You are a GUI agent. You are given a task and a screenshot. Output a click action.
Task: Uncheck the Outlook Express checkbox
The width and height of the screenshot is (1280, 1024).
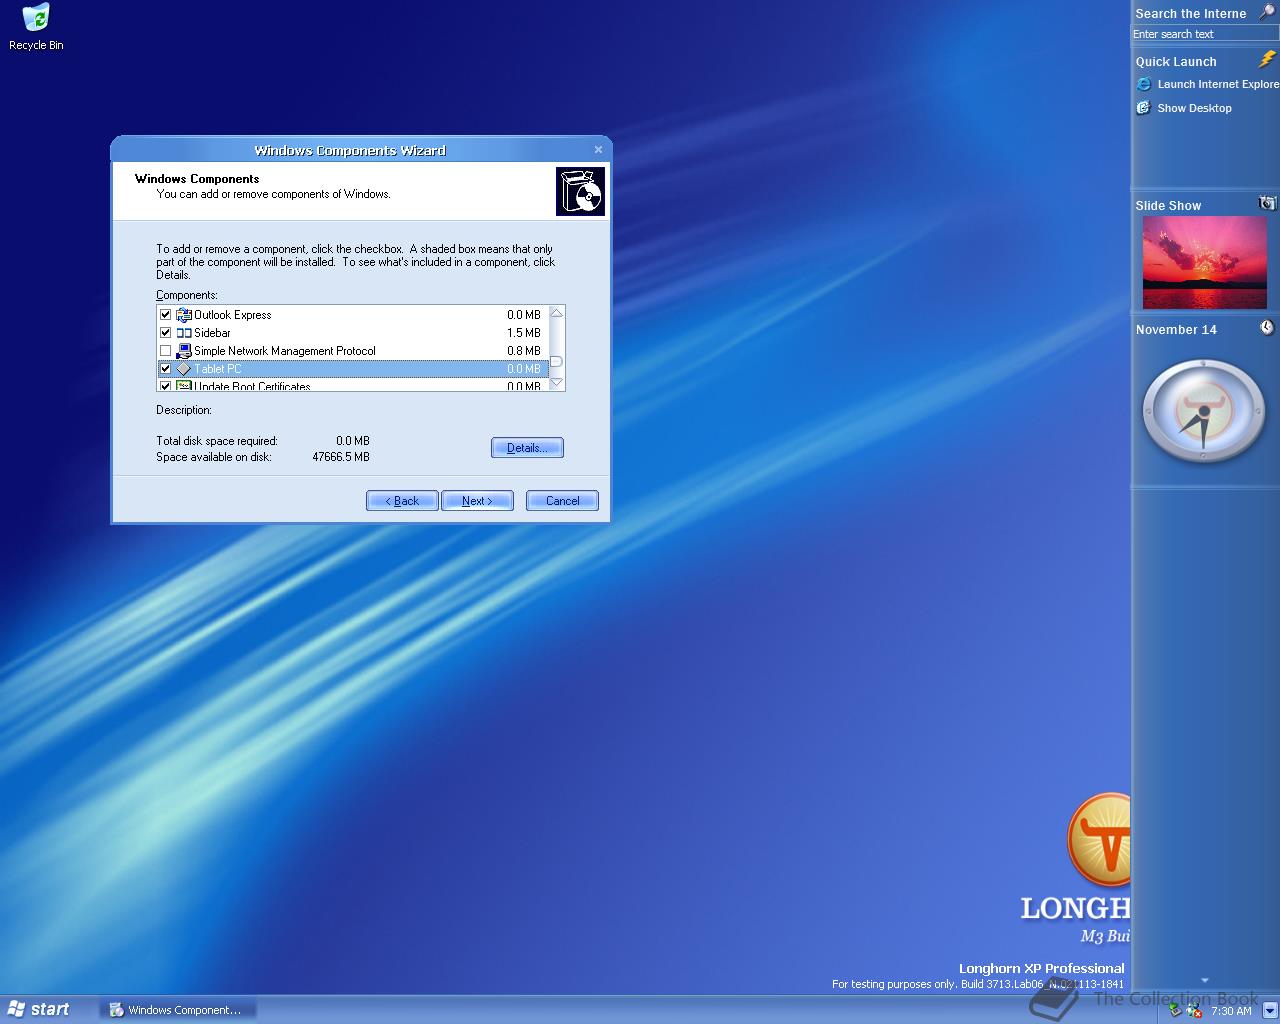point(166,315)
